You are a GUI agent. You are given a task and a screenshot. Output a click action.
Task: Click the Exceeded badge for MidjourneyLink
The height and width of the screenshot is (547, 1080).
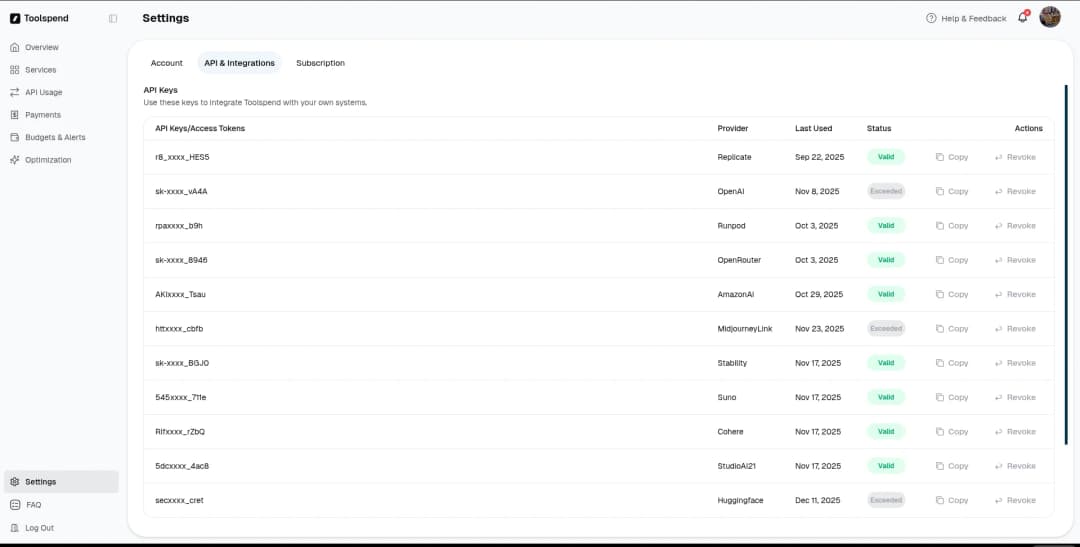tap(886, 329)
